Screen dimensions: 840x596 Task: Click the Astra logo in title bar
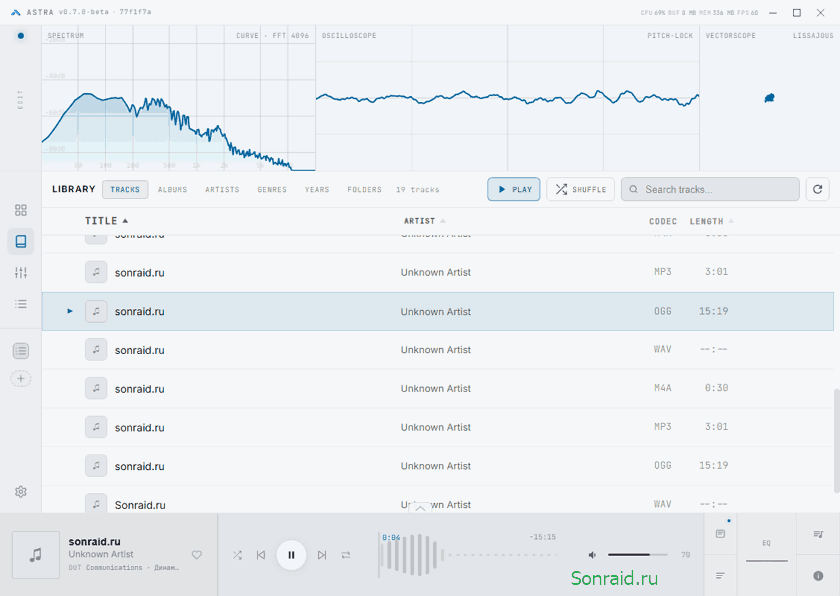coord(16,12)
